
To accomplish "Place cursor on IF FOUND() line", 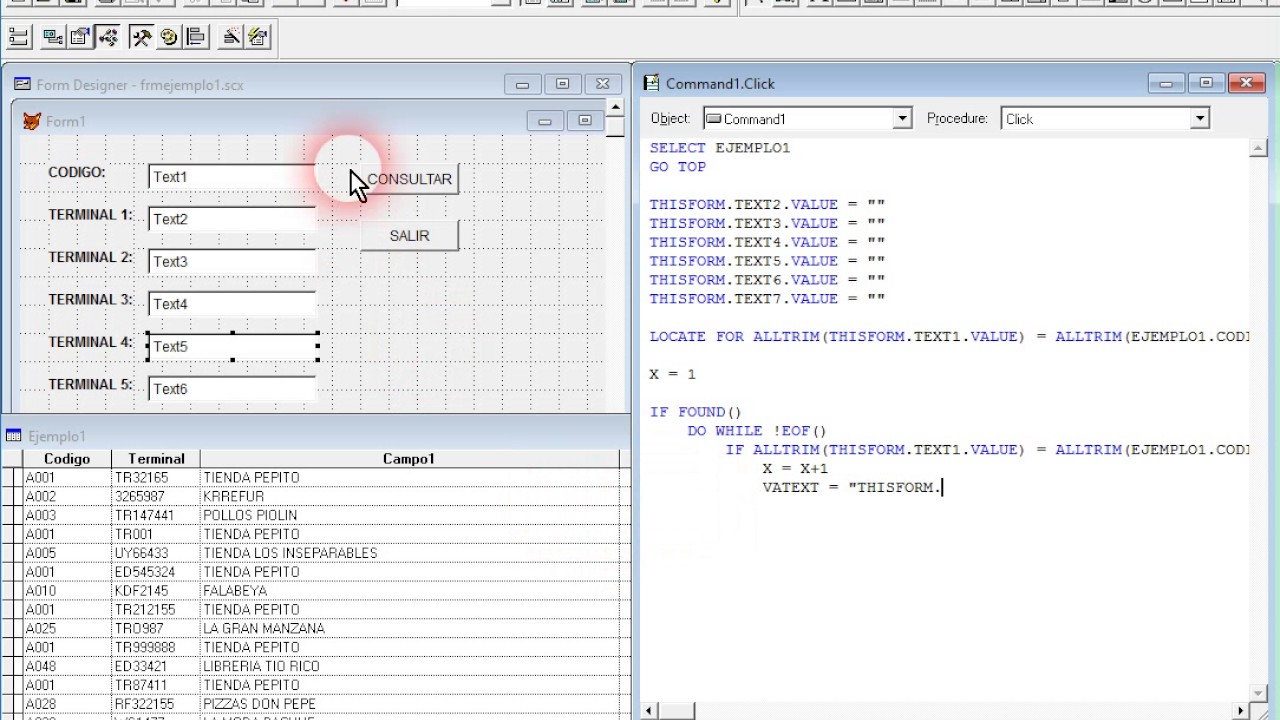I will click(x=696, y=412).
